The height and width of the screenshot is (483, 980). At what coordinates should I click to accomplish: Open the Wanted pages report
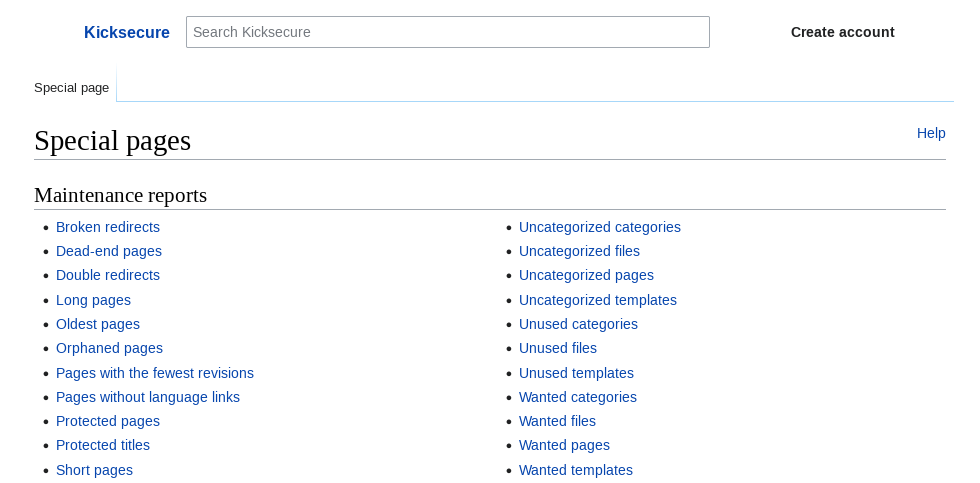pyautogui.click(x=564, y=445)
